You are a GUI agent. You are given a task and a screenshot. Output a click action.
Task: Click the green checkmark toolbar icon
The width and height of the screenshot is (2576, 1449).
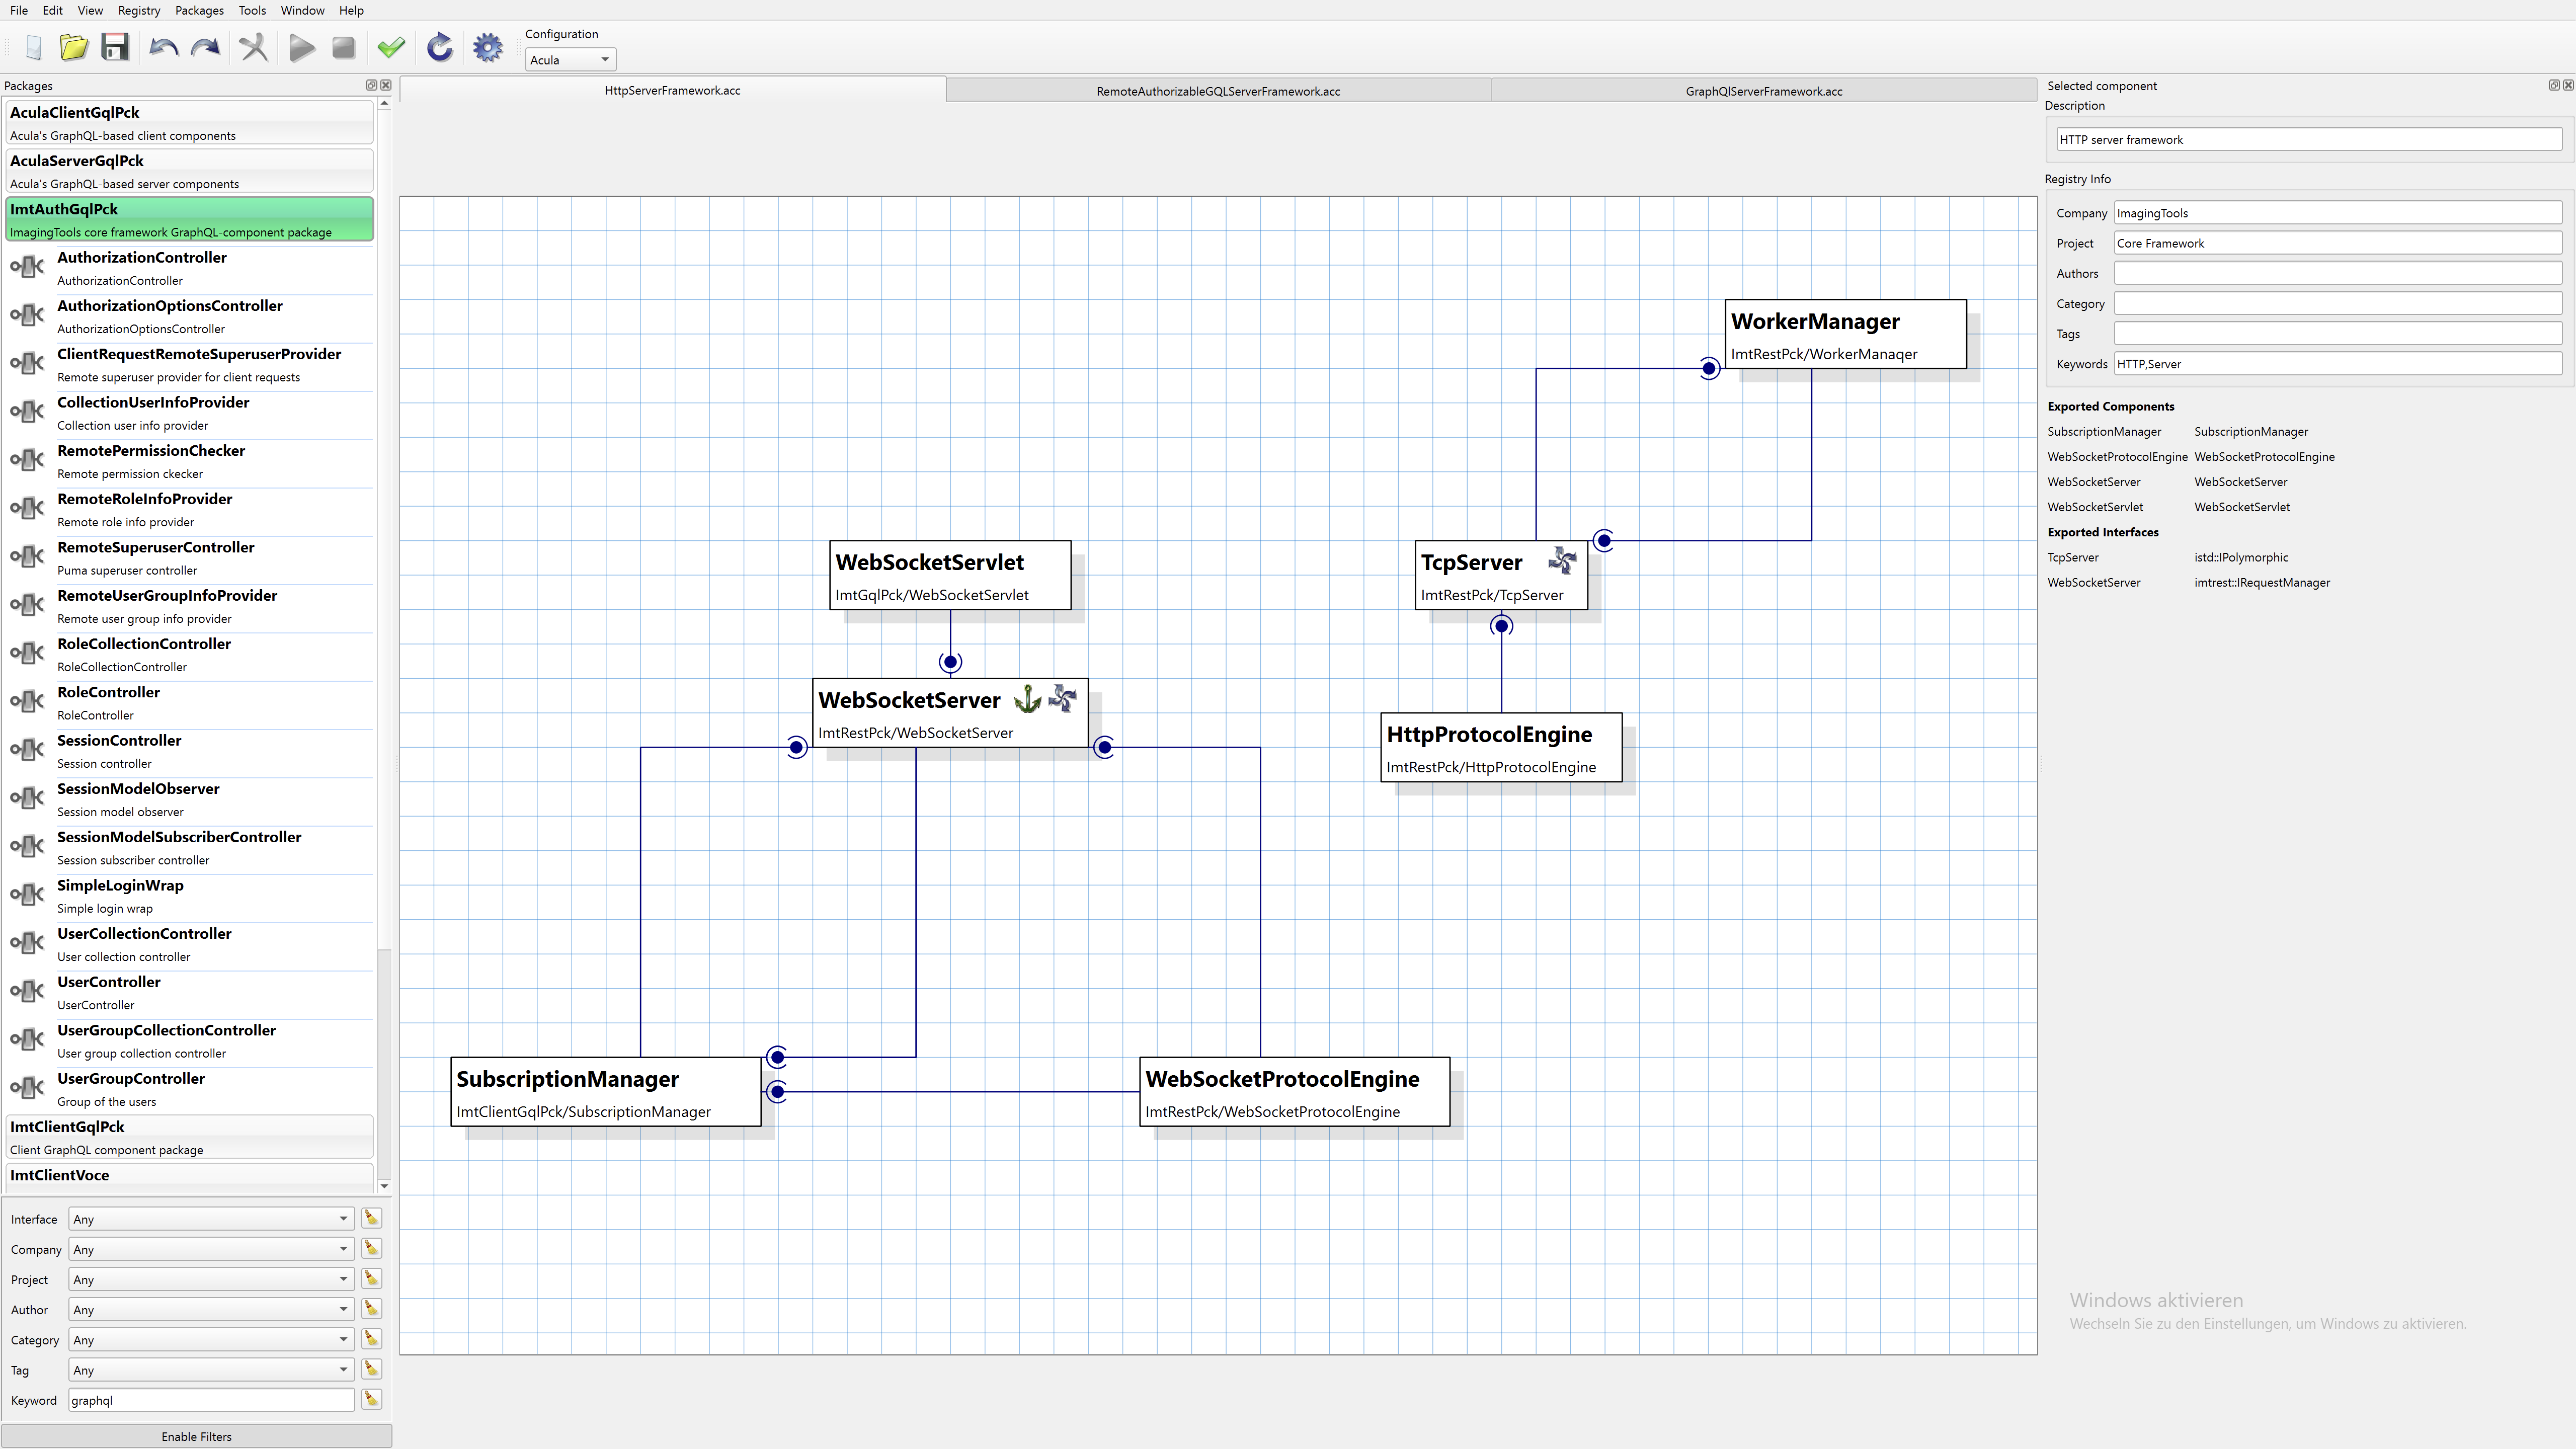click(x=391, y=47)
